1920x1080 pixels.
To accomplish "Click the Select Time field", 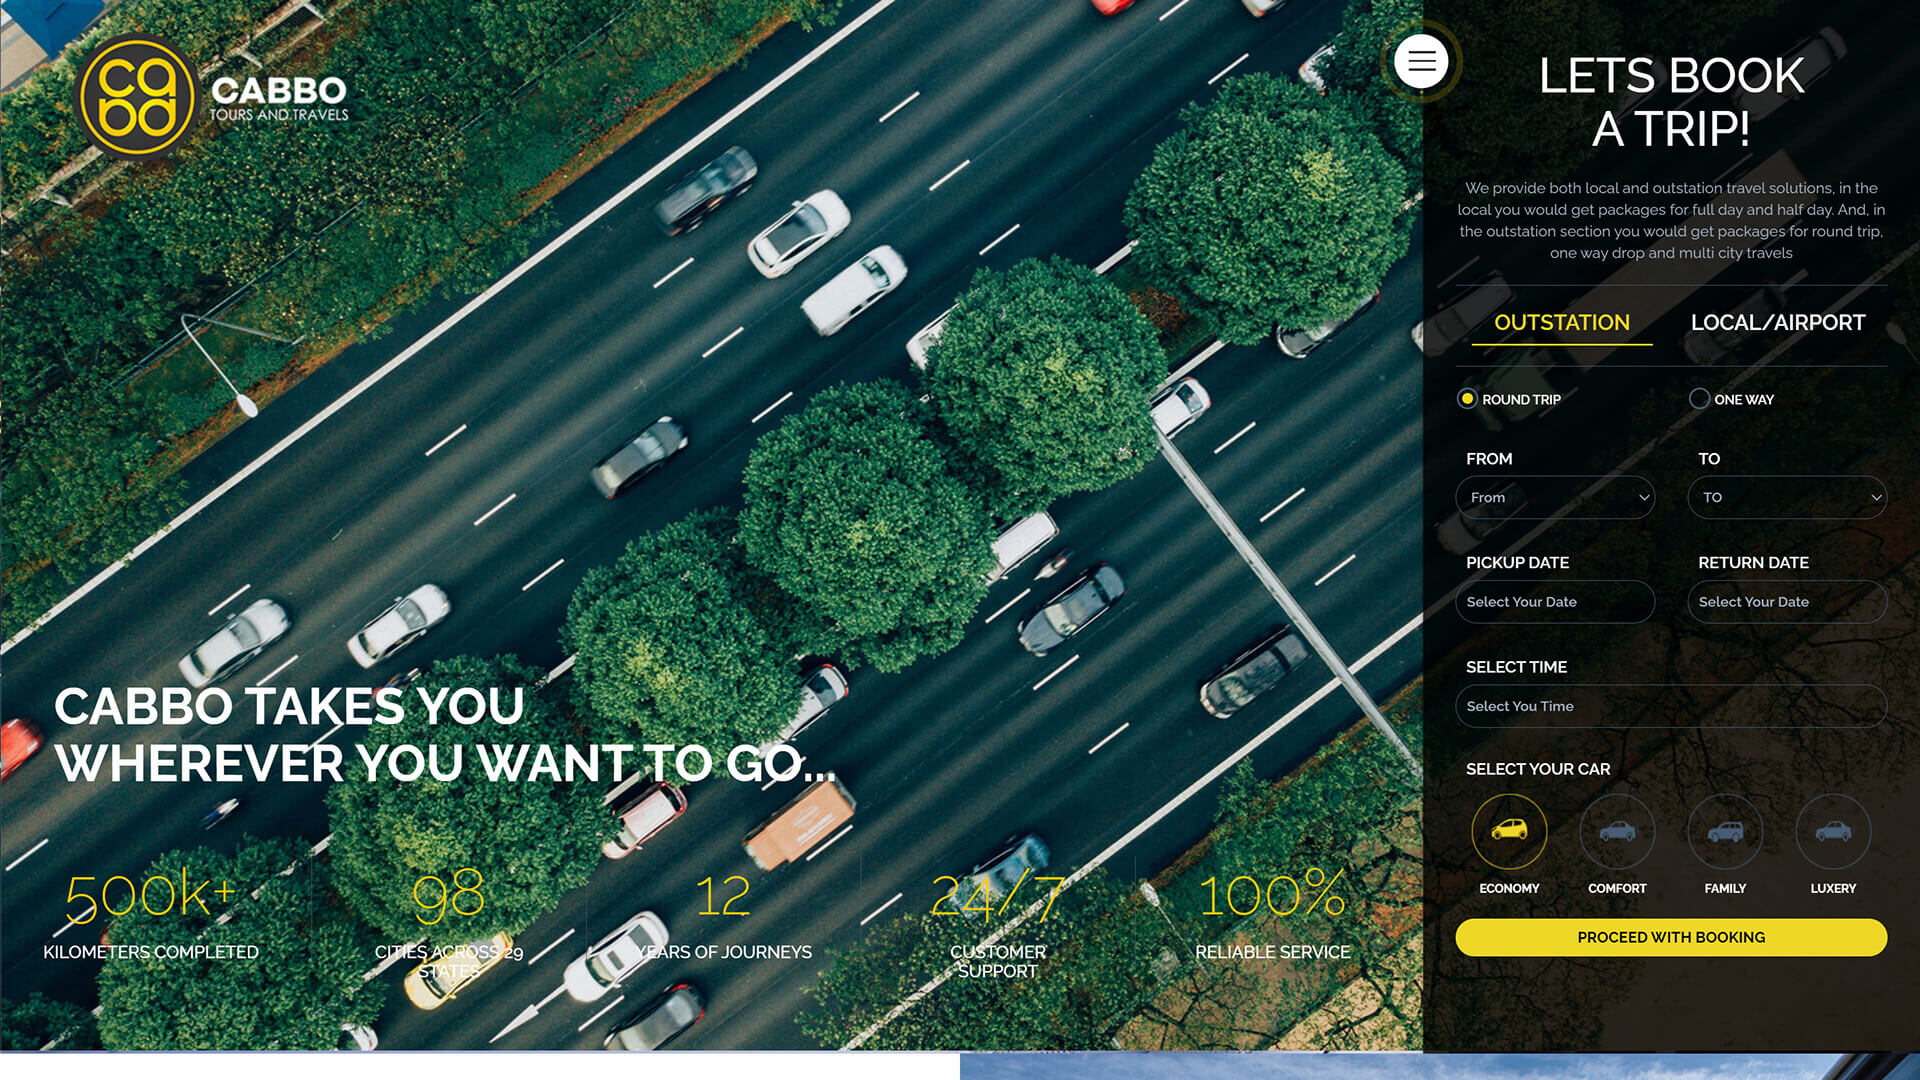I will 1670,706.
